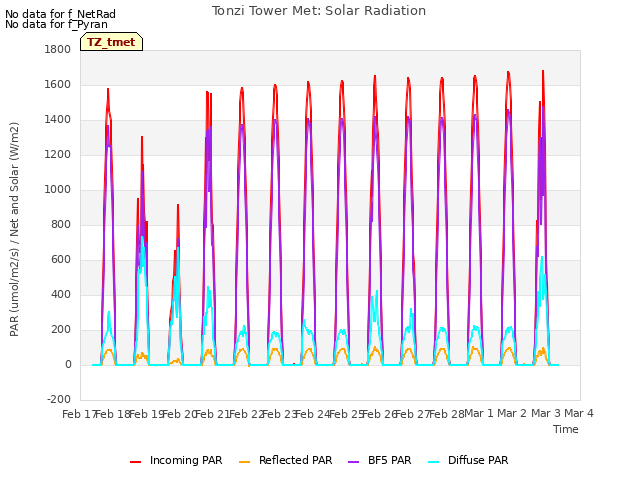Select the Diffuse PAR legend label

[x=478, y=460]
